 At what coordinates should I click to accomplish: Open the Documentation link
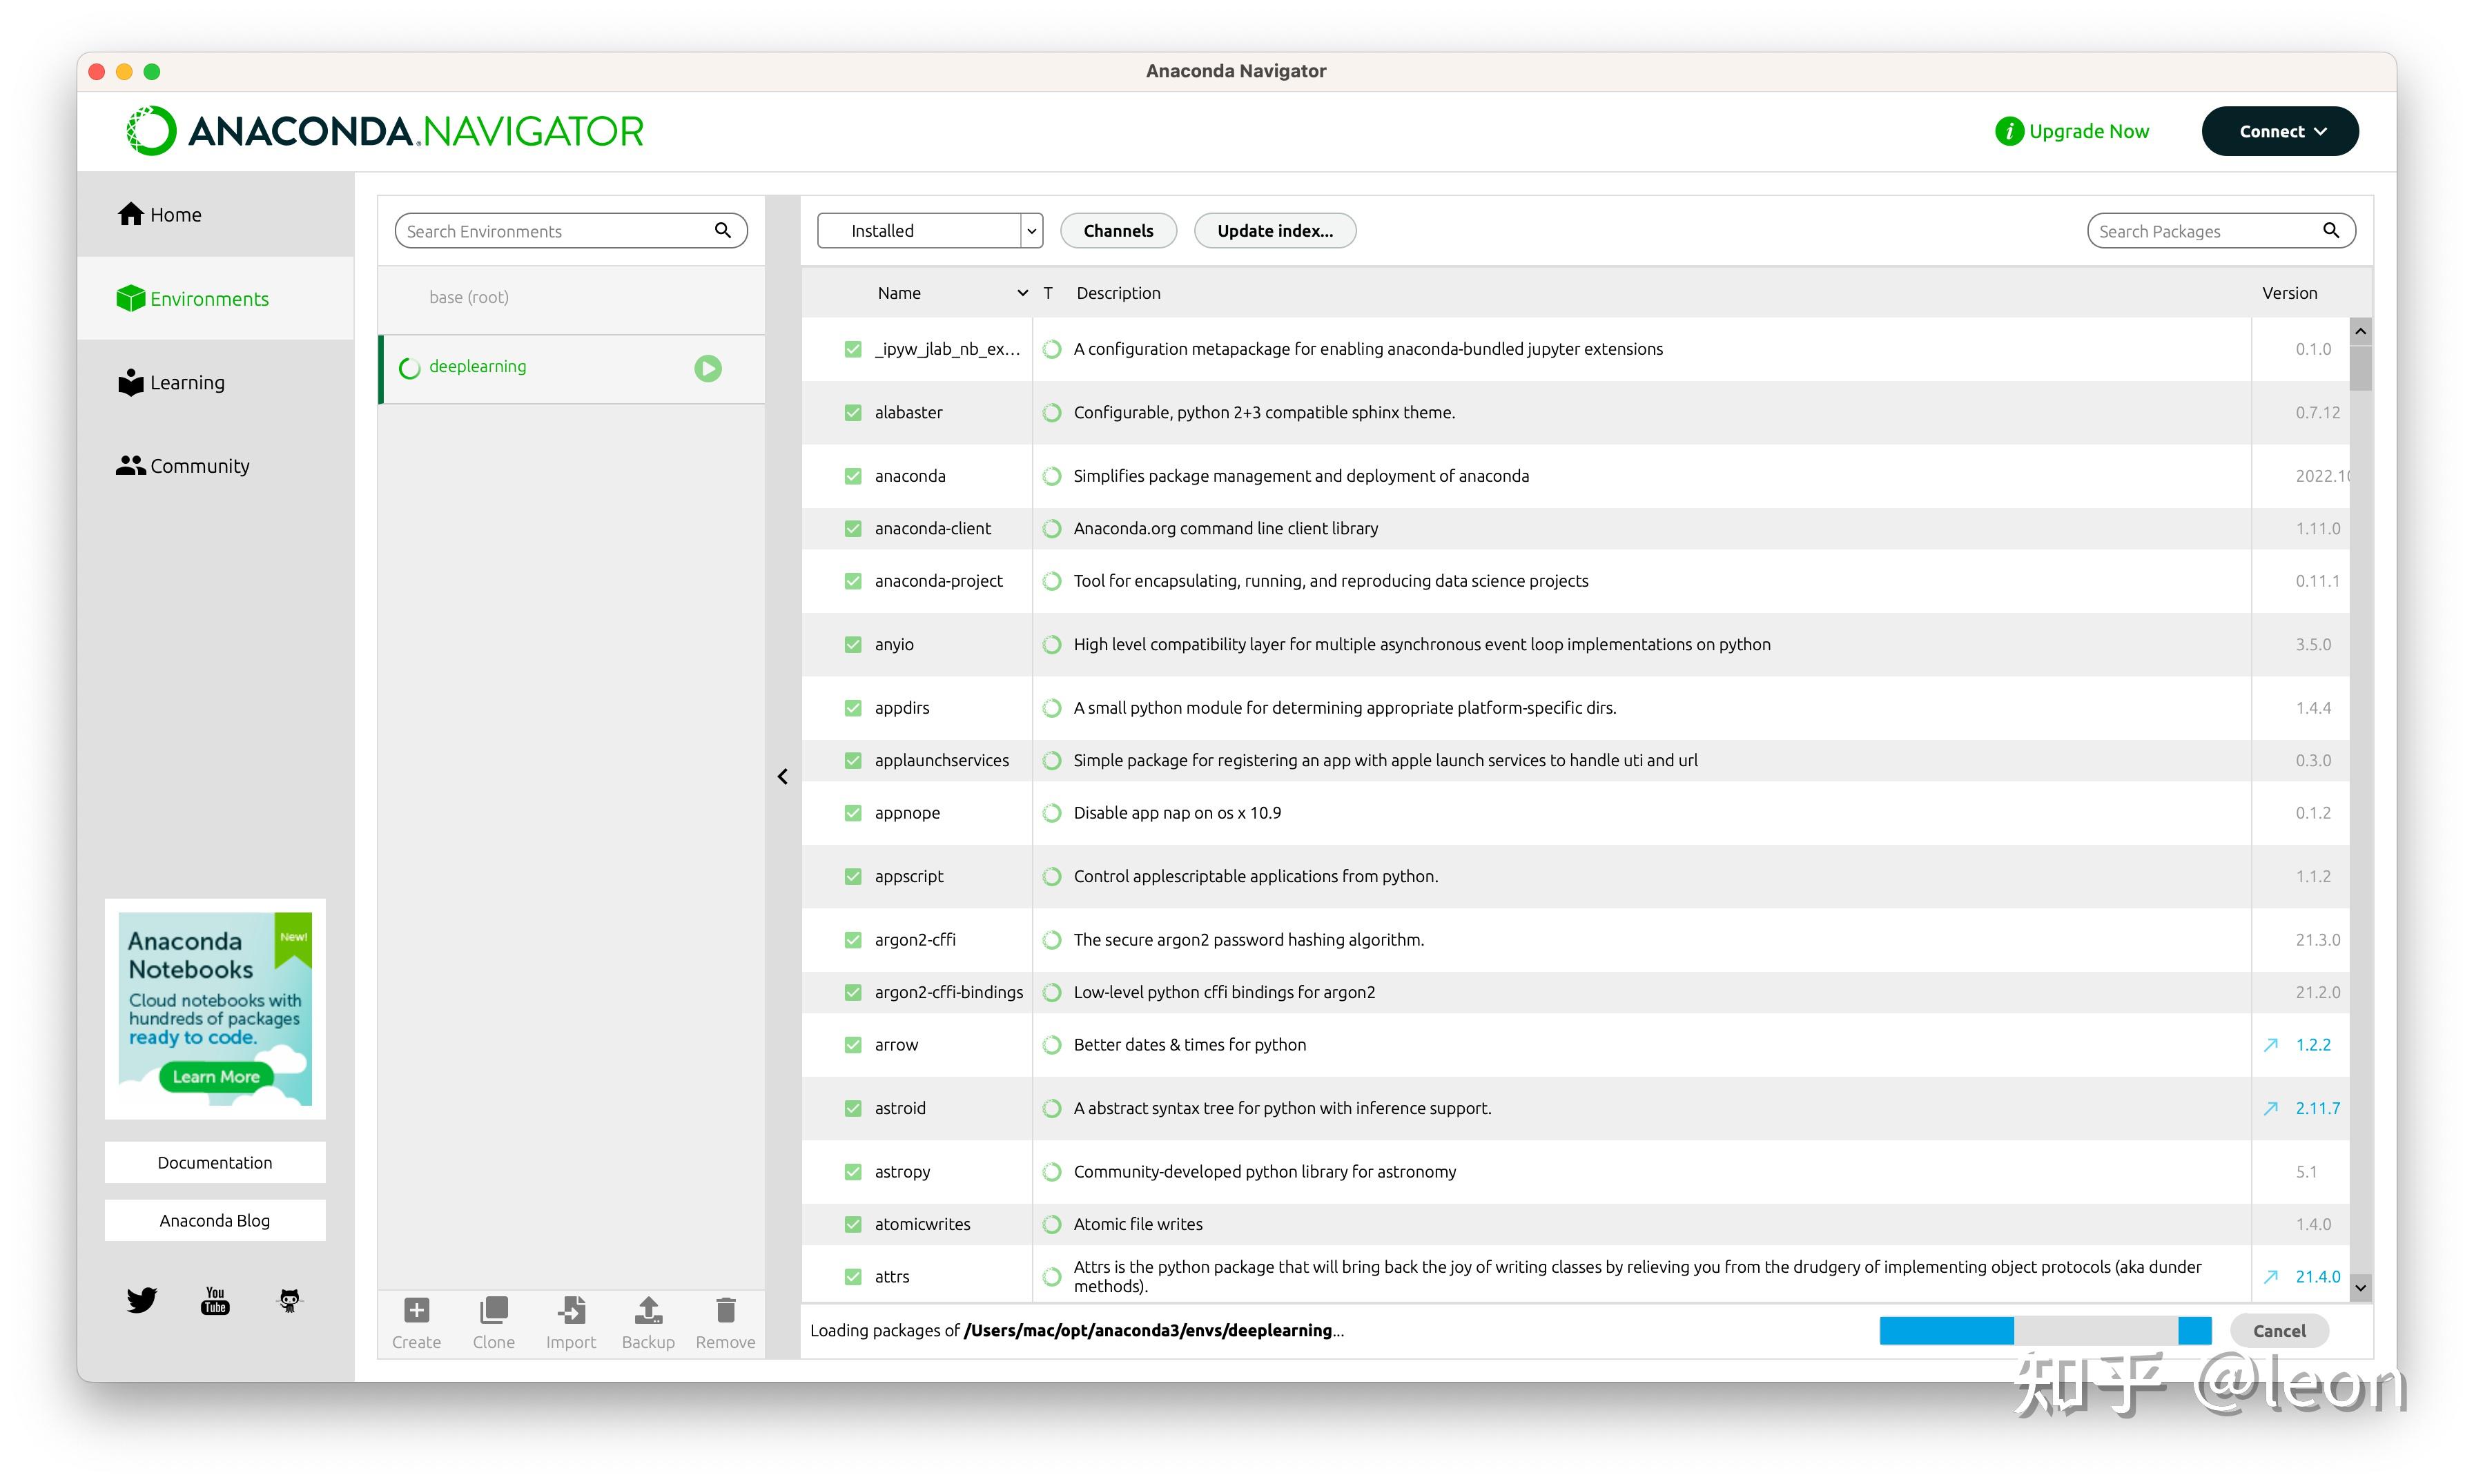click(x=215, y=1163)
